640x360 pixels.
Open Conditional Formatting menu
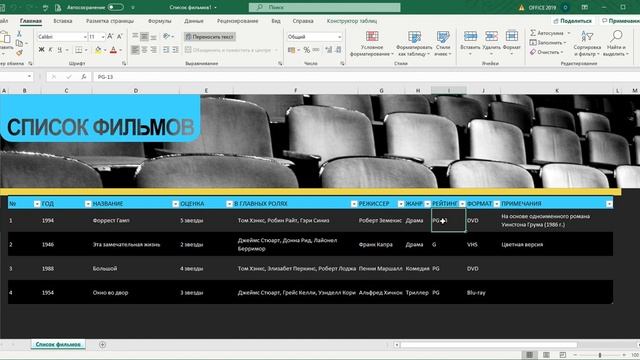pyautogui.click(x=371, y=43)
